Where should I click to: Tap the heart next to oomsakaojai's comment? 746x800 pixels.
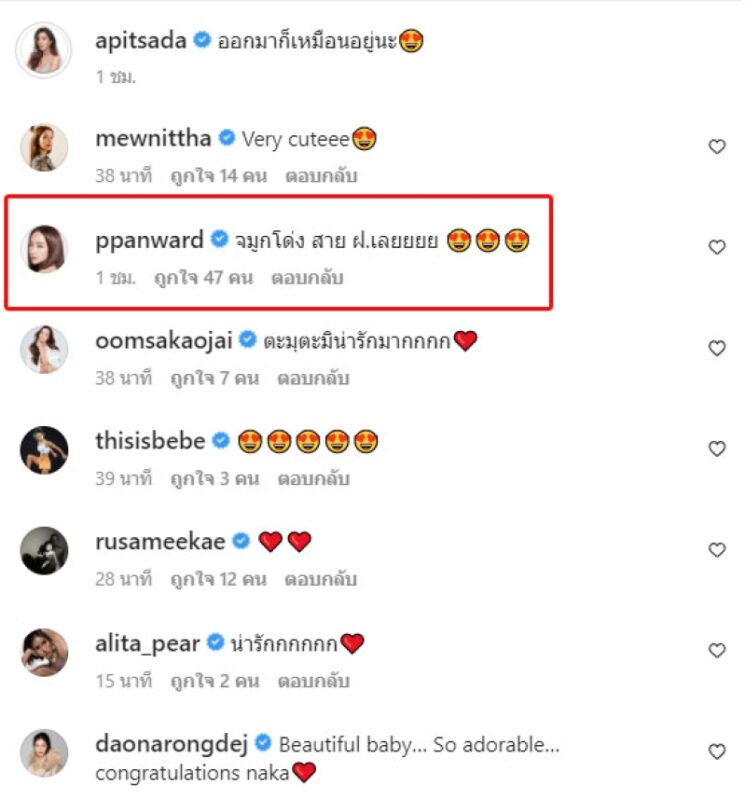[716, 348]
